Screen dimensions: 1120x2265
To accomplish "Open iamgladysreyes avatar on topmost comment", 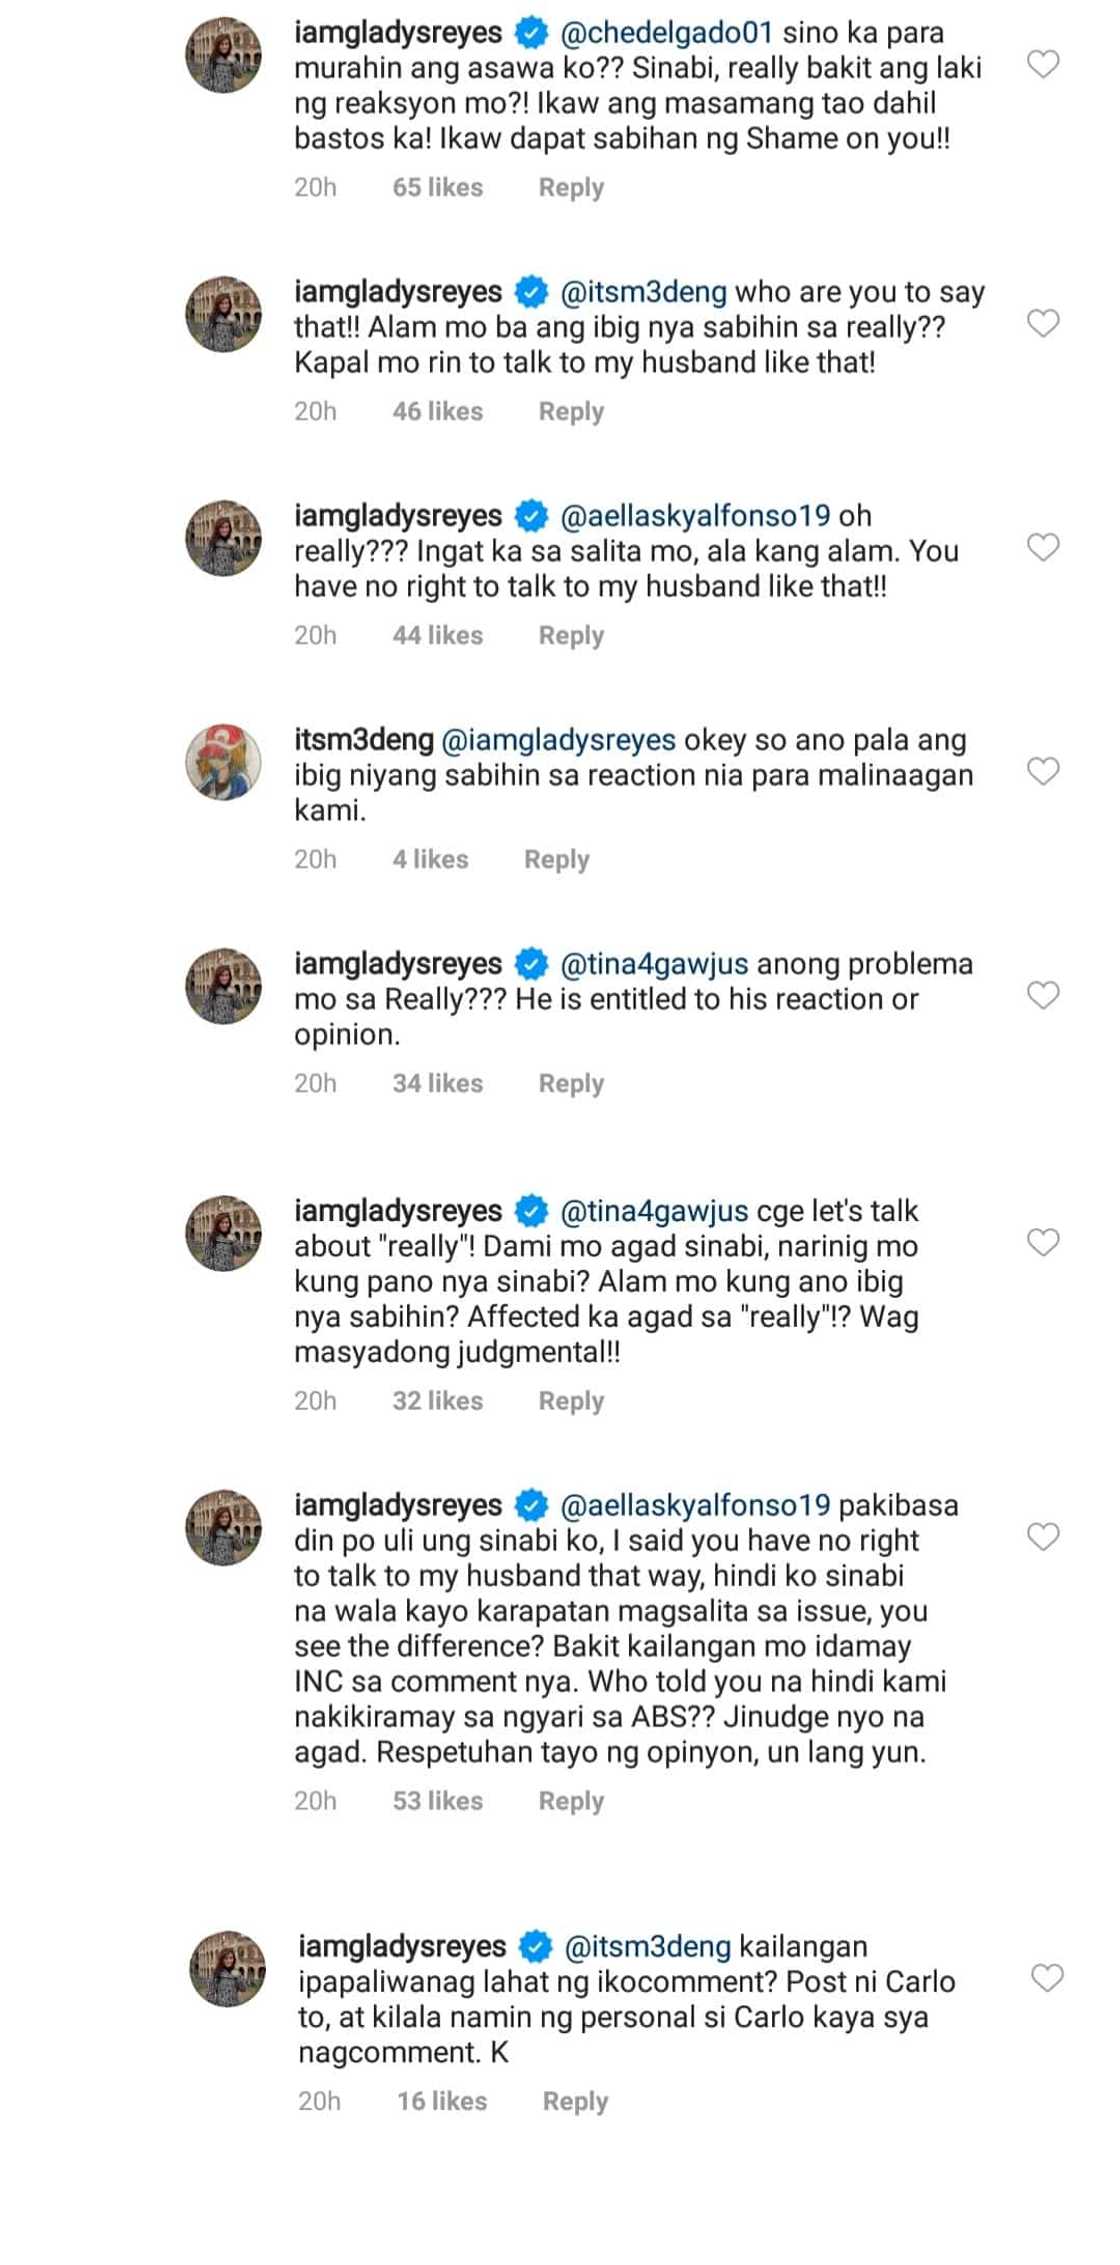I will pos(224,55).
